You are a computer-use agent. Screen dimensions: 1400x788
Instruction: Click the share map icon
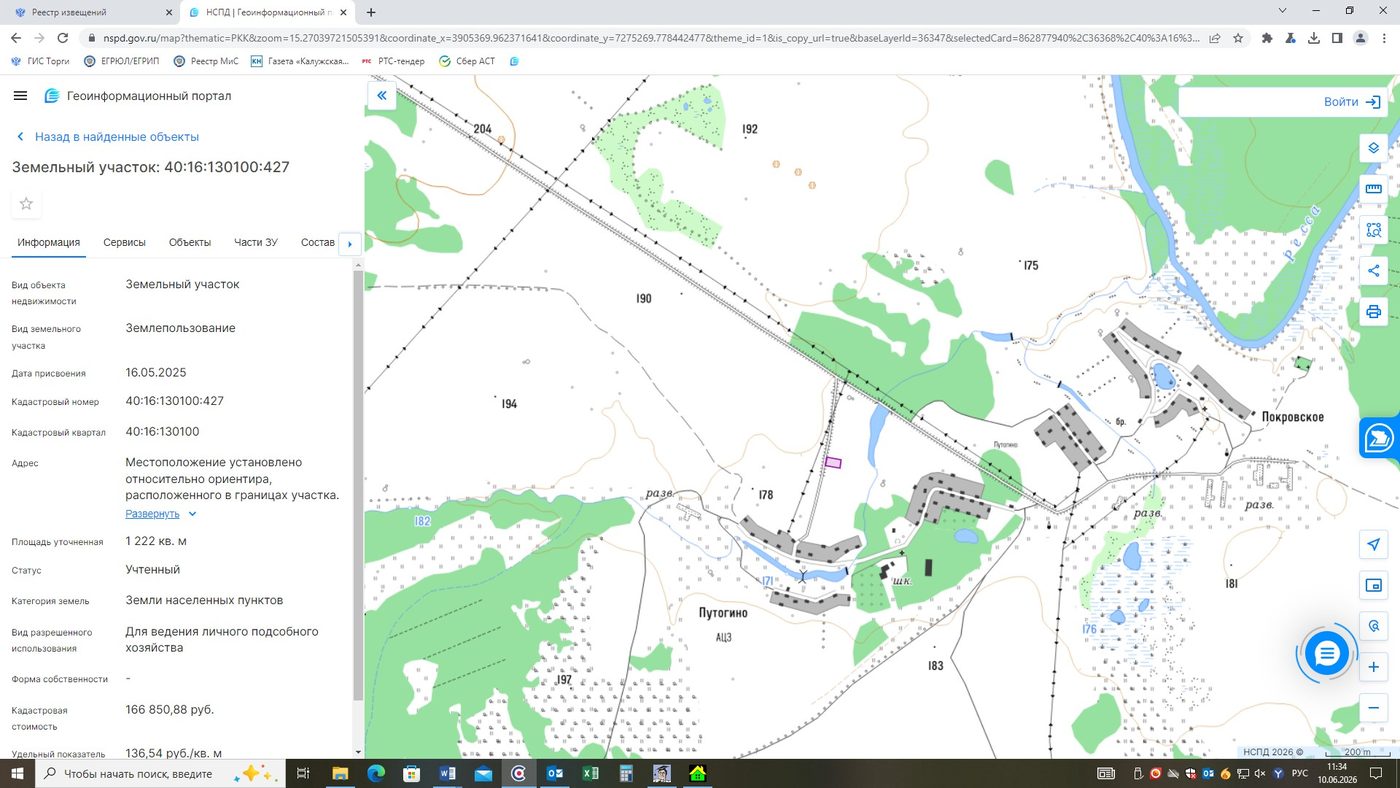1374,271
